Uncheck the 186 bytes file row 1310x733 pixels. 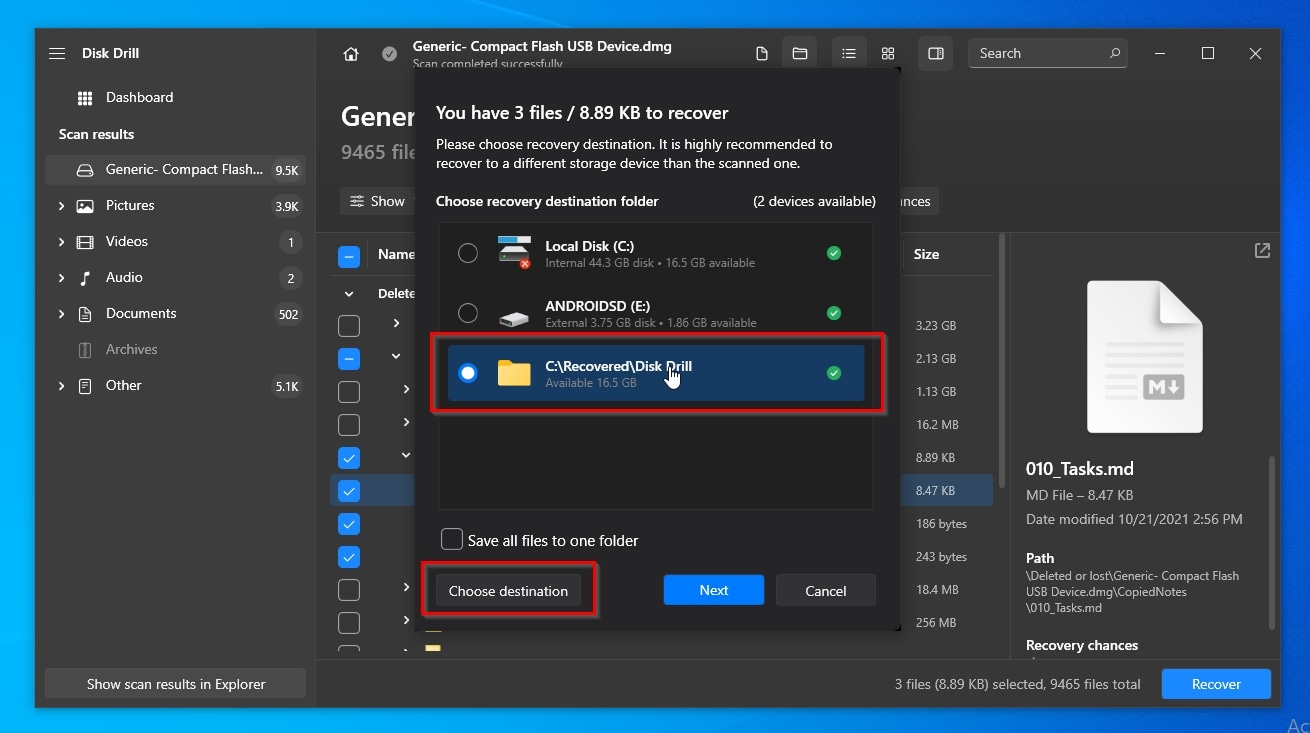pyautogui.click(x=349, y=524)
